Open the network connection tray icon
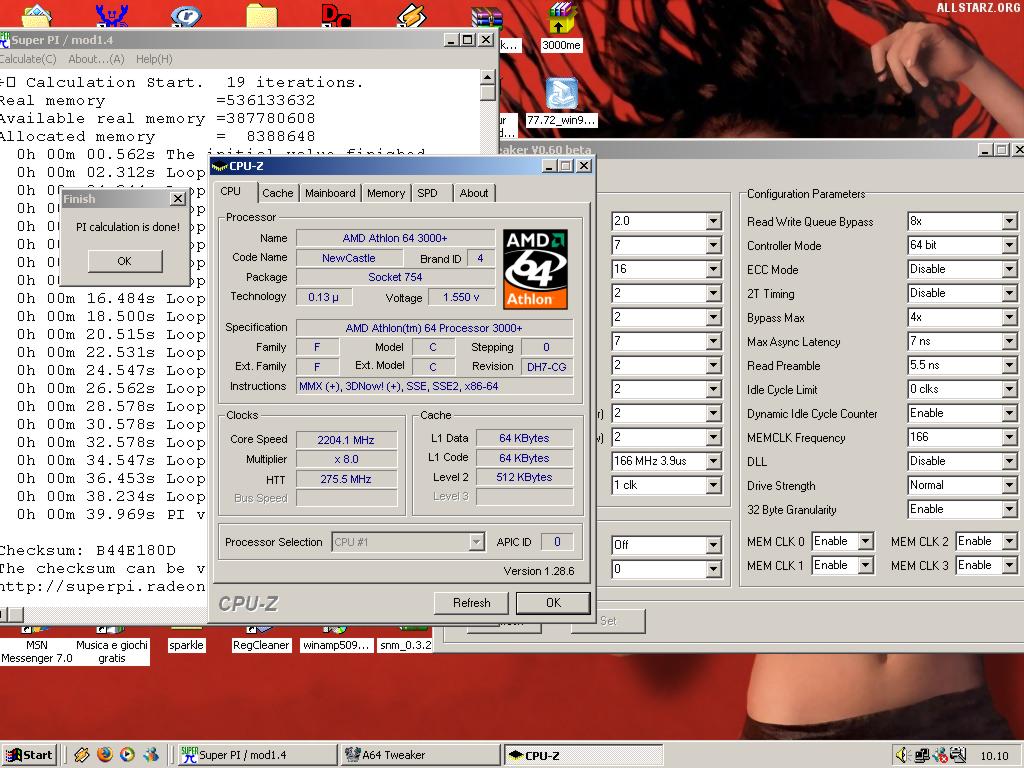The width and height of the screenshot is (1024, 768). pyautogui.click(x=922, y=755)
